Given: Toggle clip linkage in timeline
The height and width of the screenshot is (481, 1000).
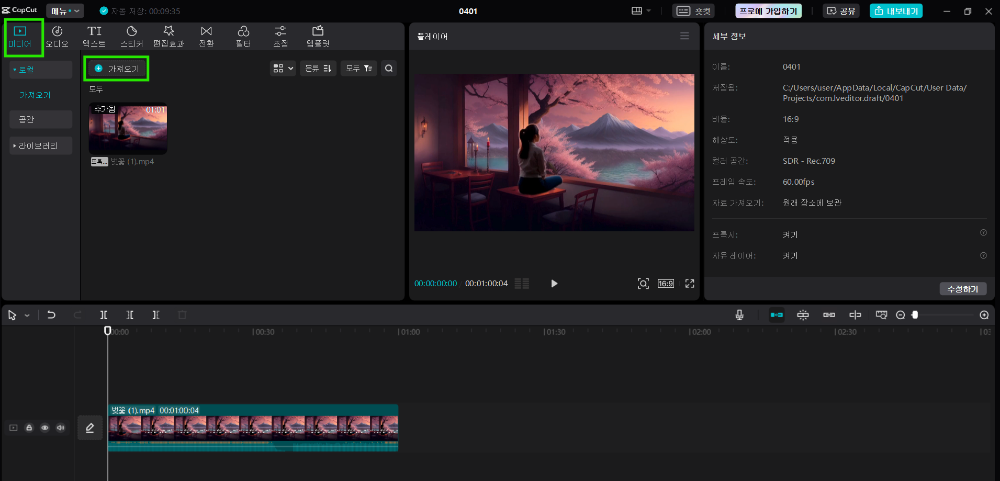Looking at the screenshot, I should 829,315.
